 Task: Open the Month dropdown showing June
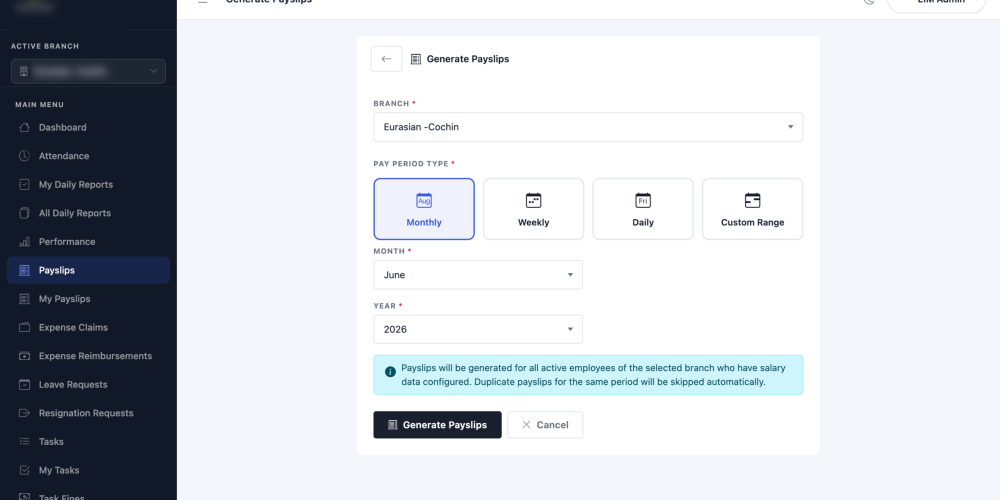point(478,275)
